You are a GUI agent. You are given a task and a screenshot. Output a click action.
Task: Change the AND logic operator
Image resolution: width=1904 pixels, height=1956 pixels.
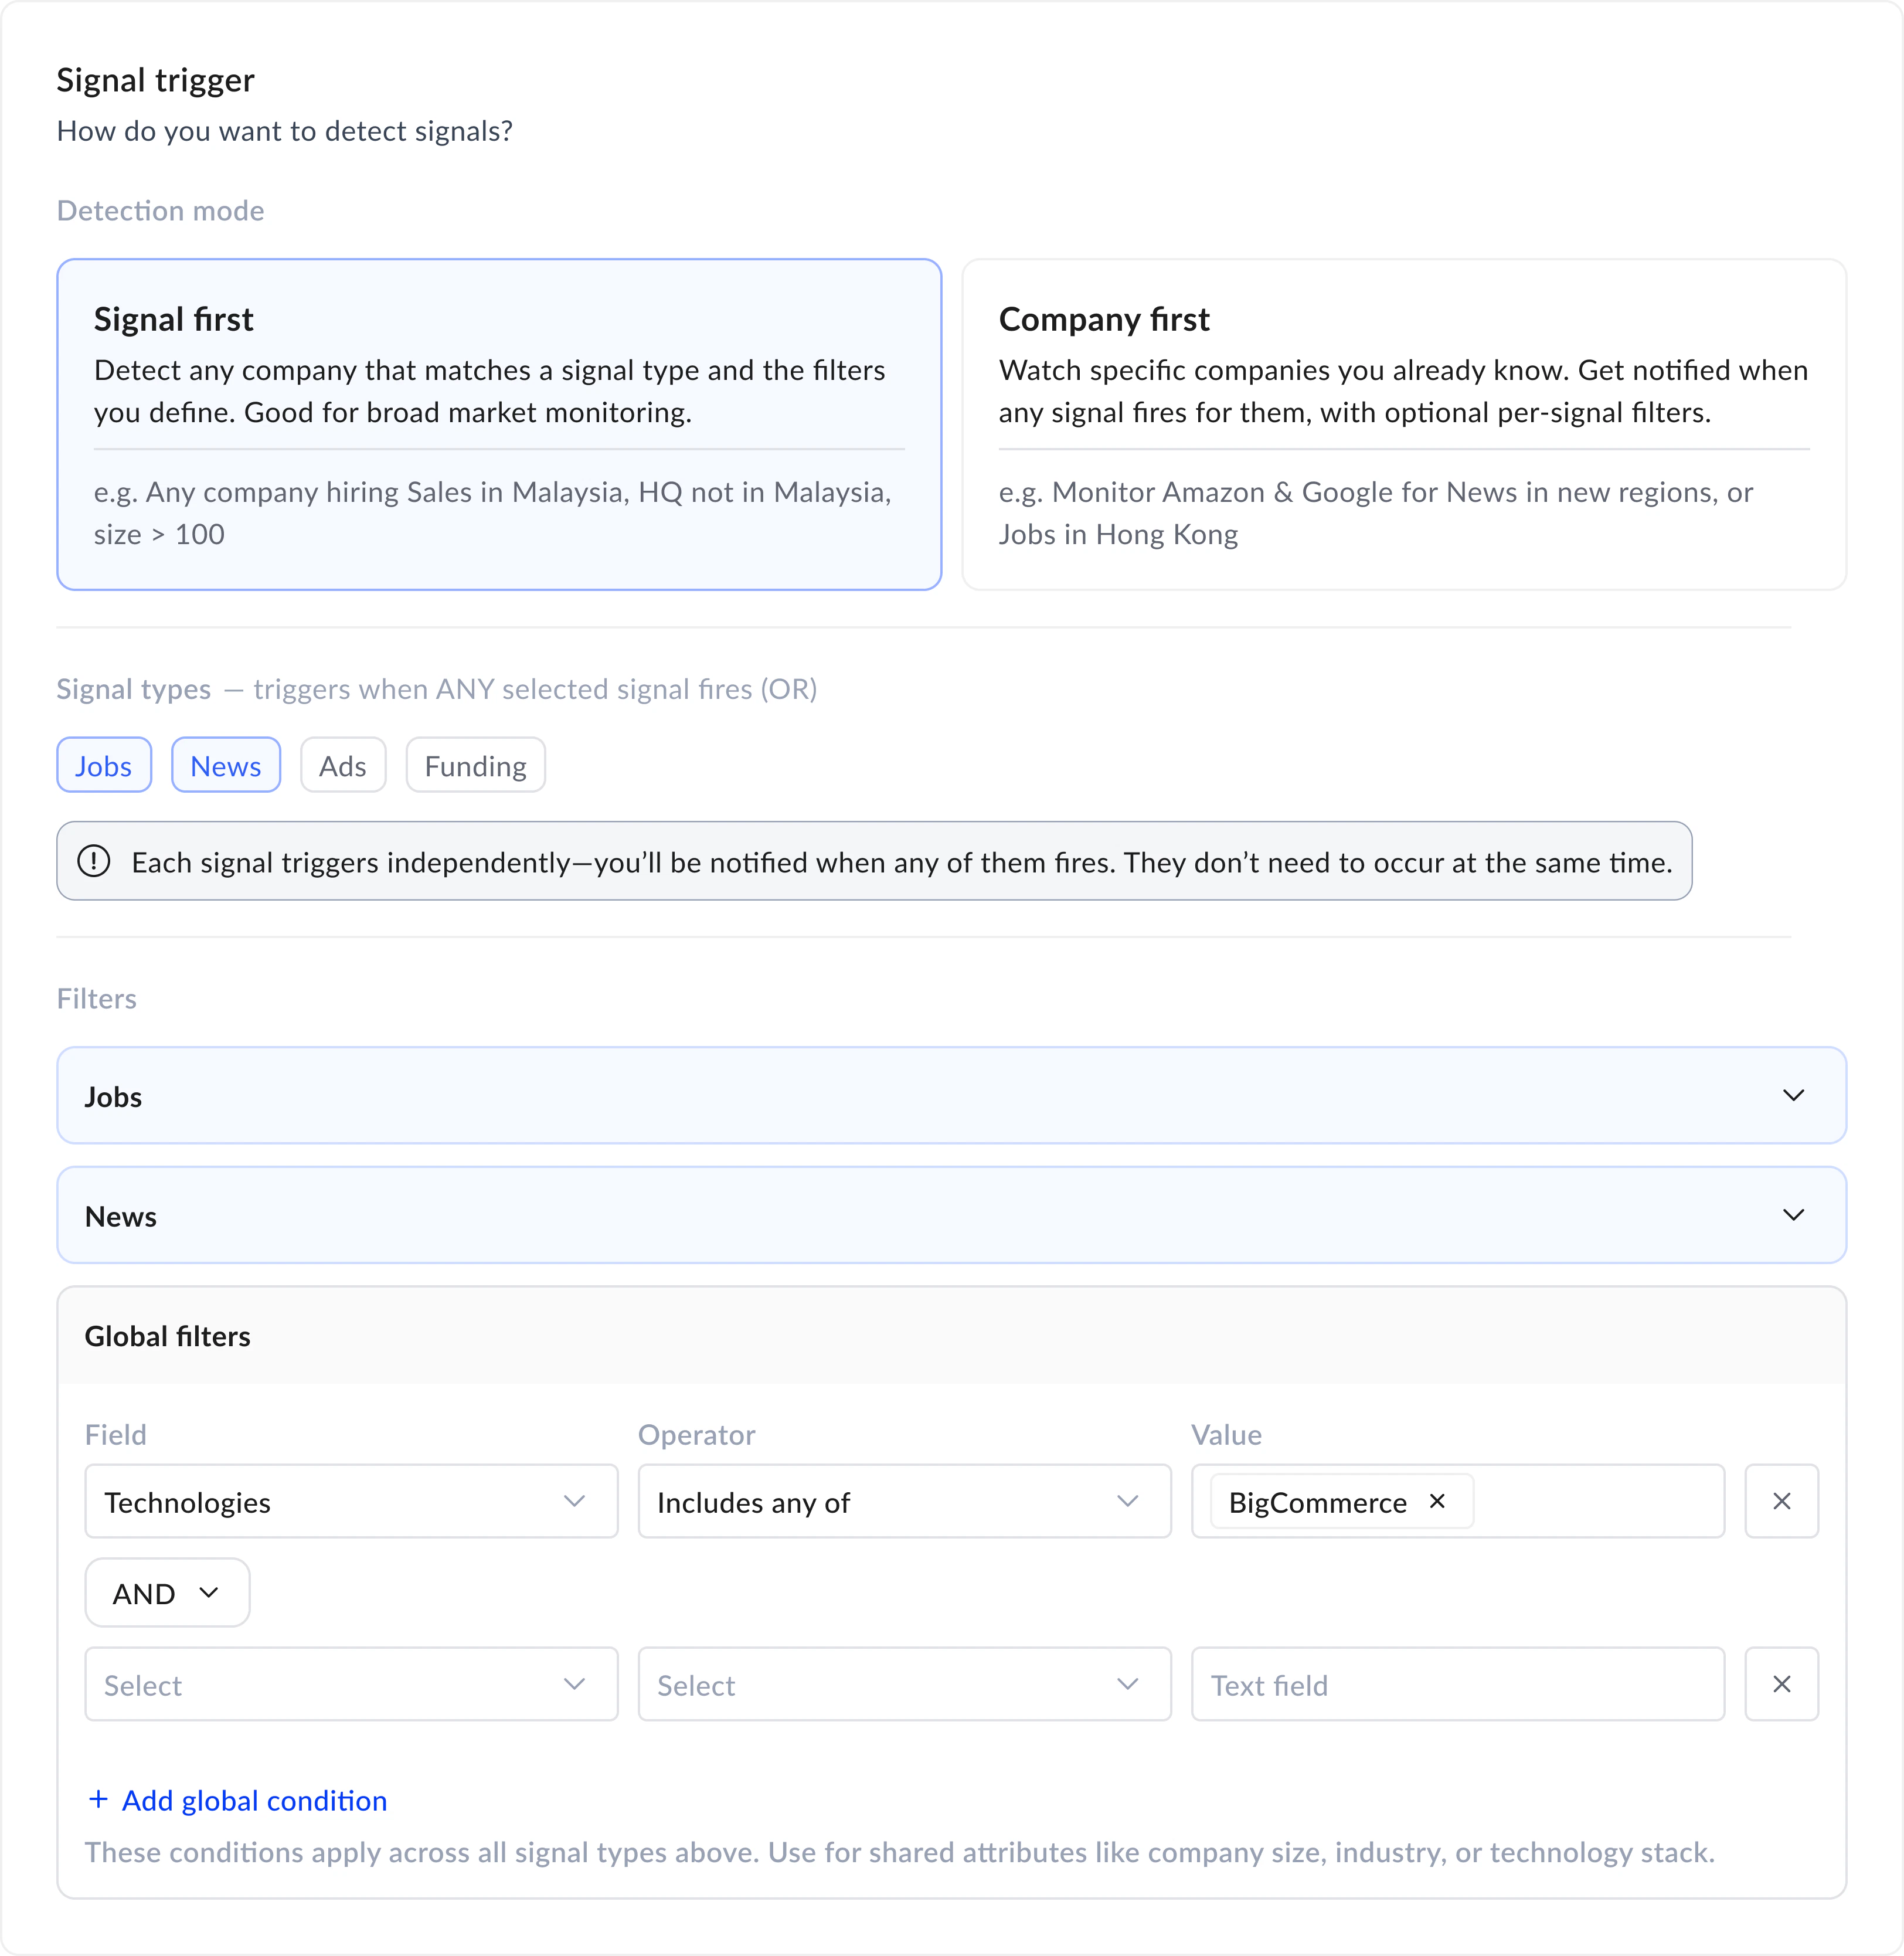point(167,1593)
